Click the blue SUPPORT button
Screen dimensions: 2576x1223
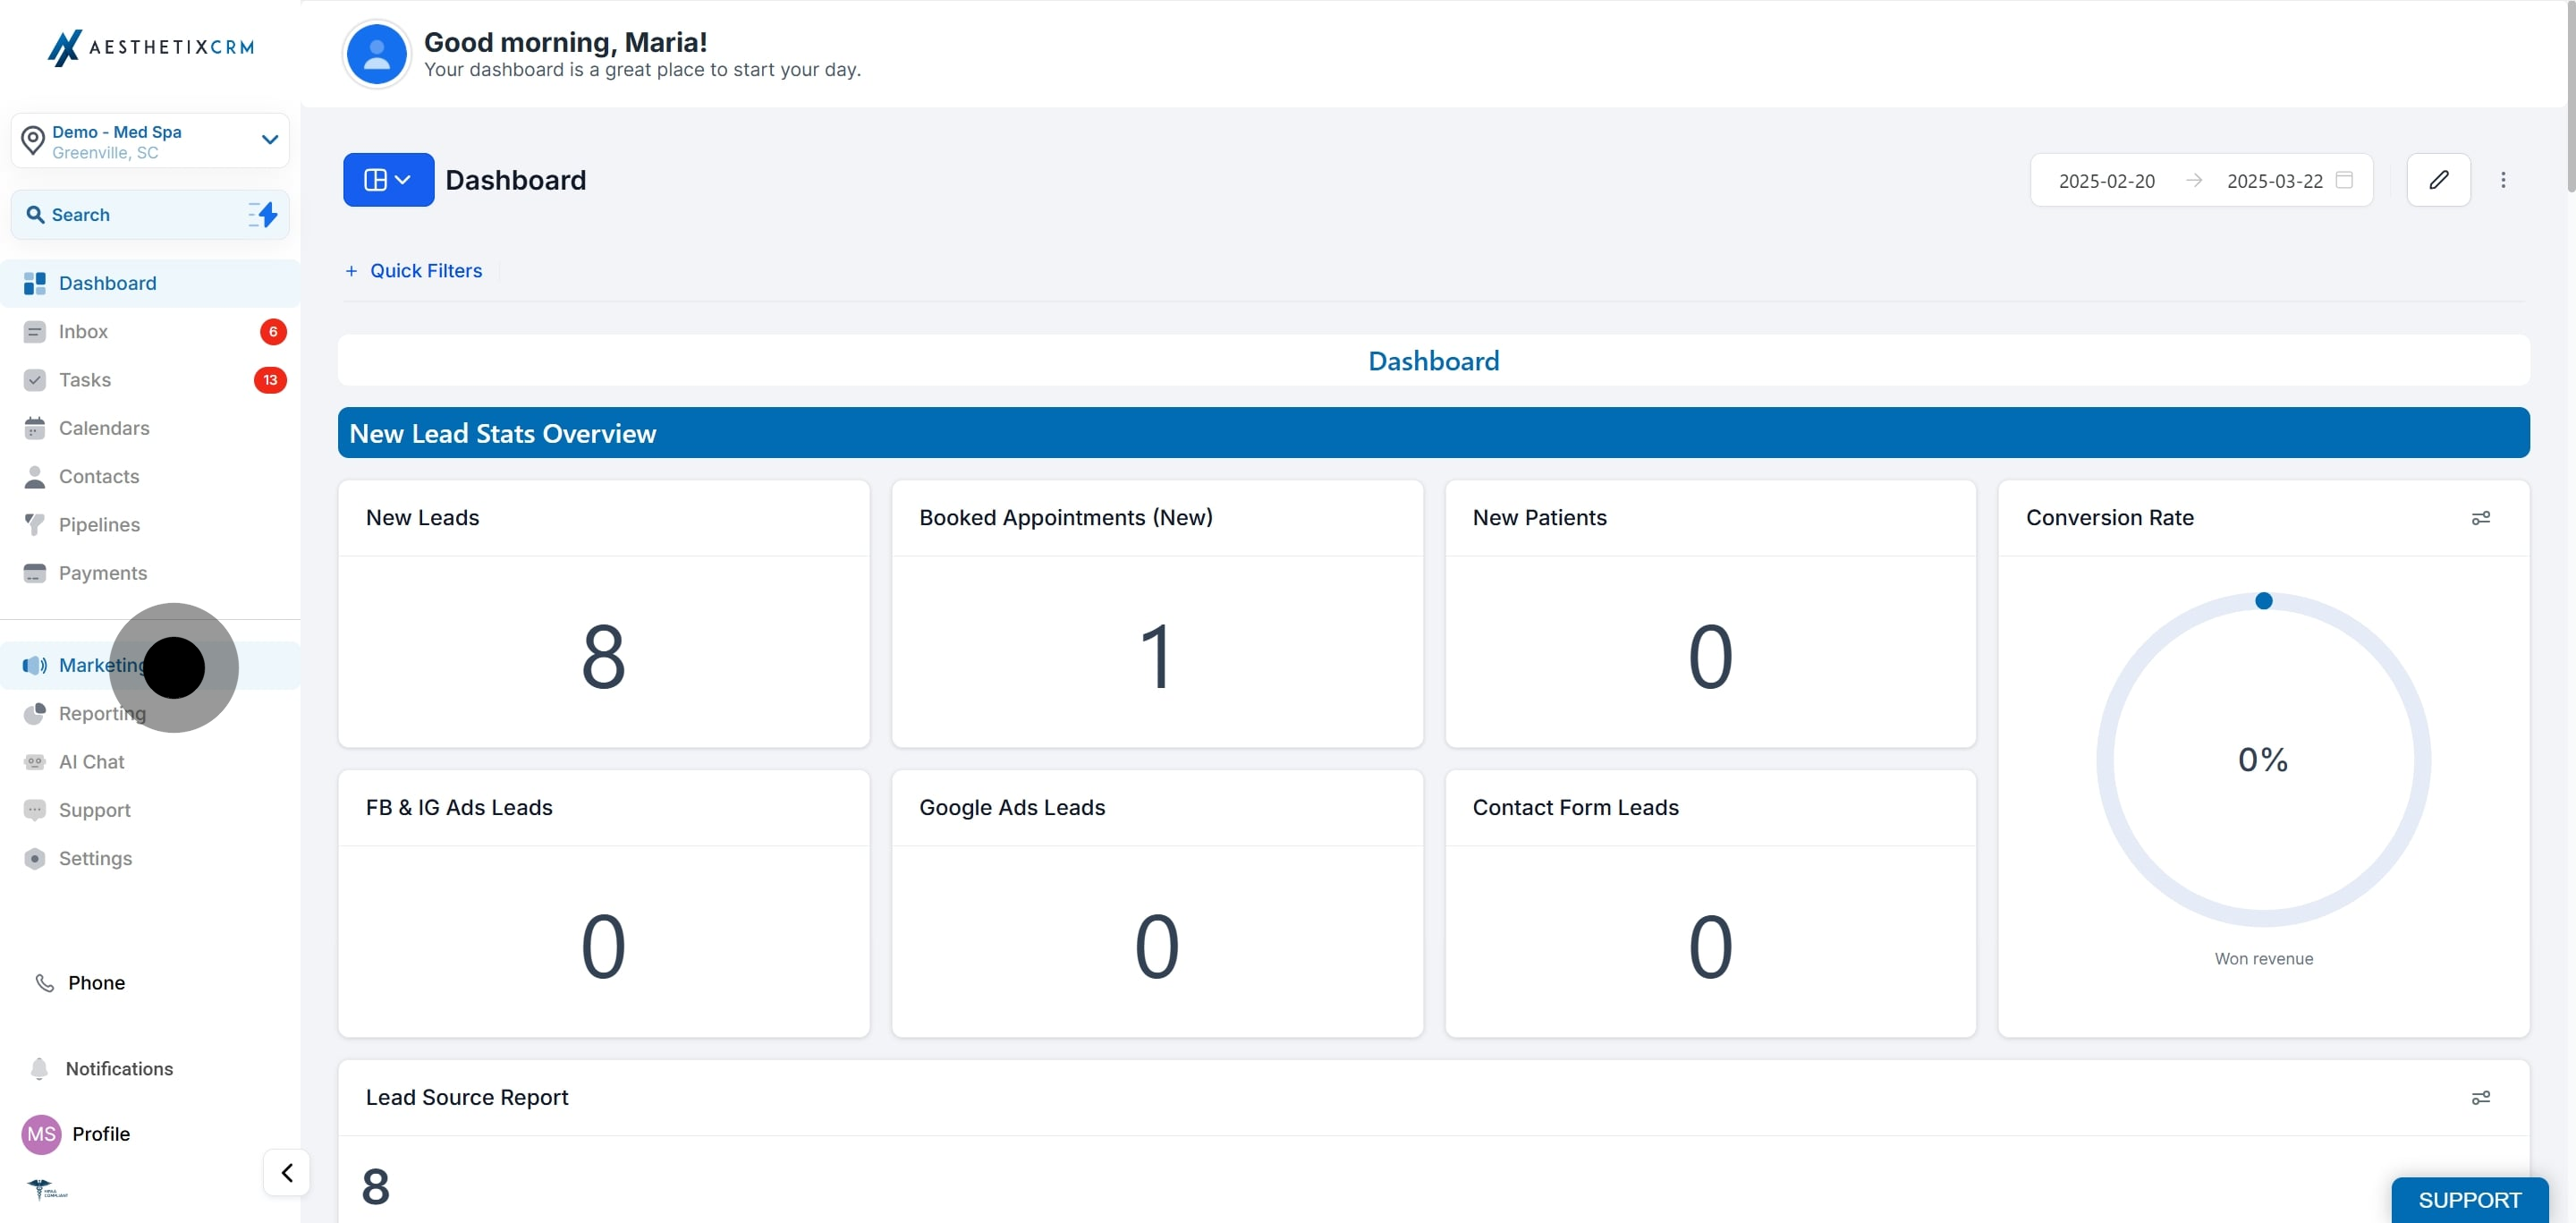click(2468, 1199)
